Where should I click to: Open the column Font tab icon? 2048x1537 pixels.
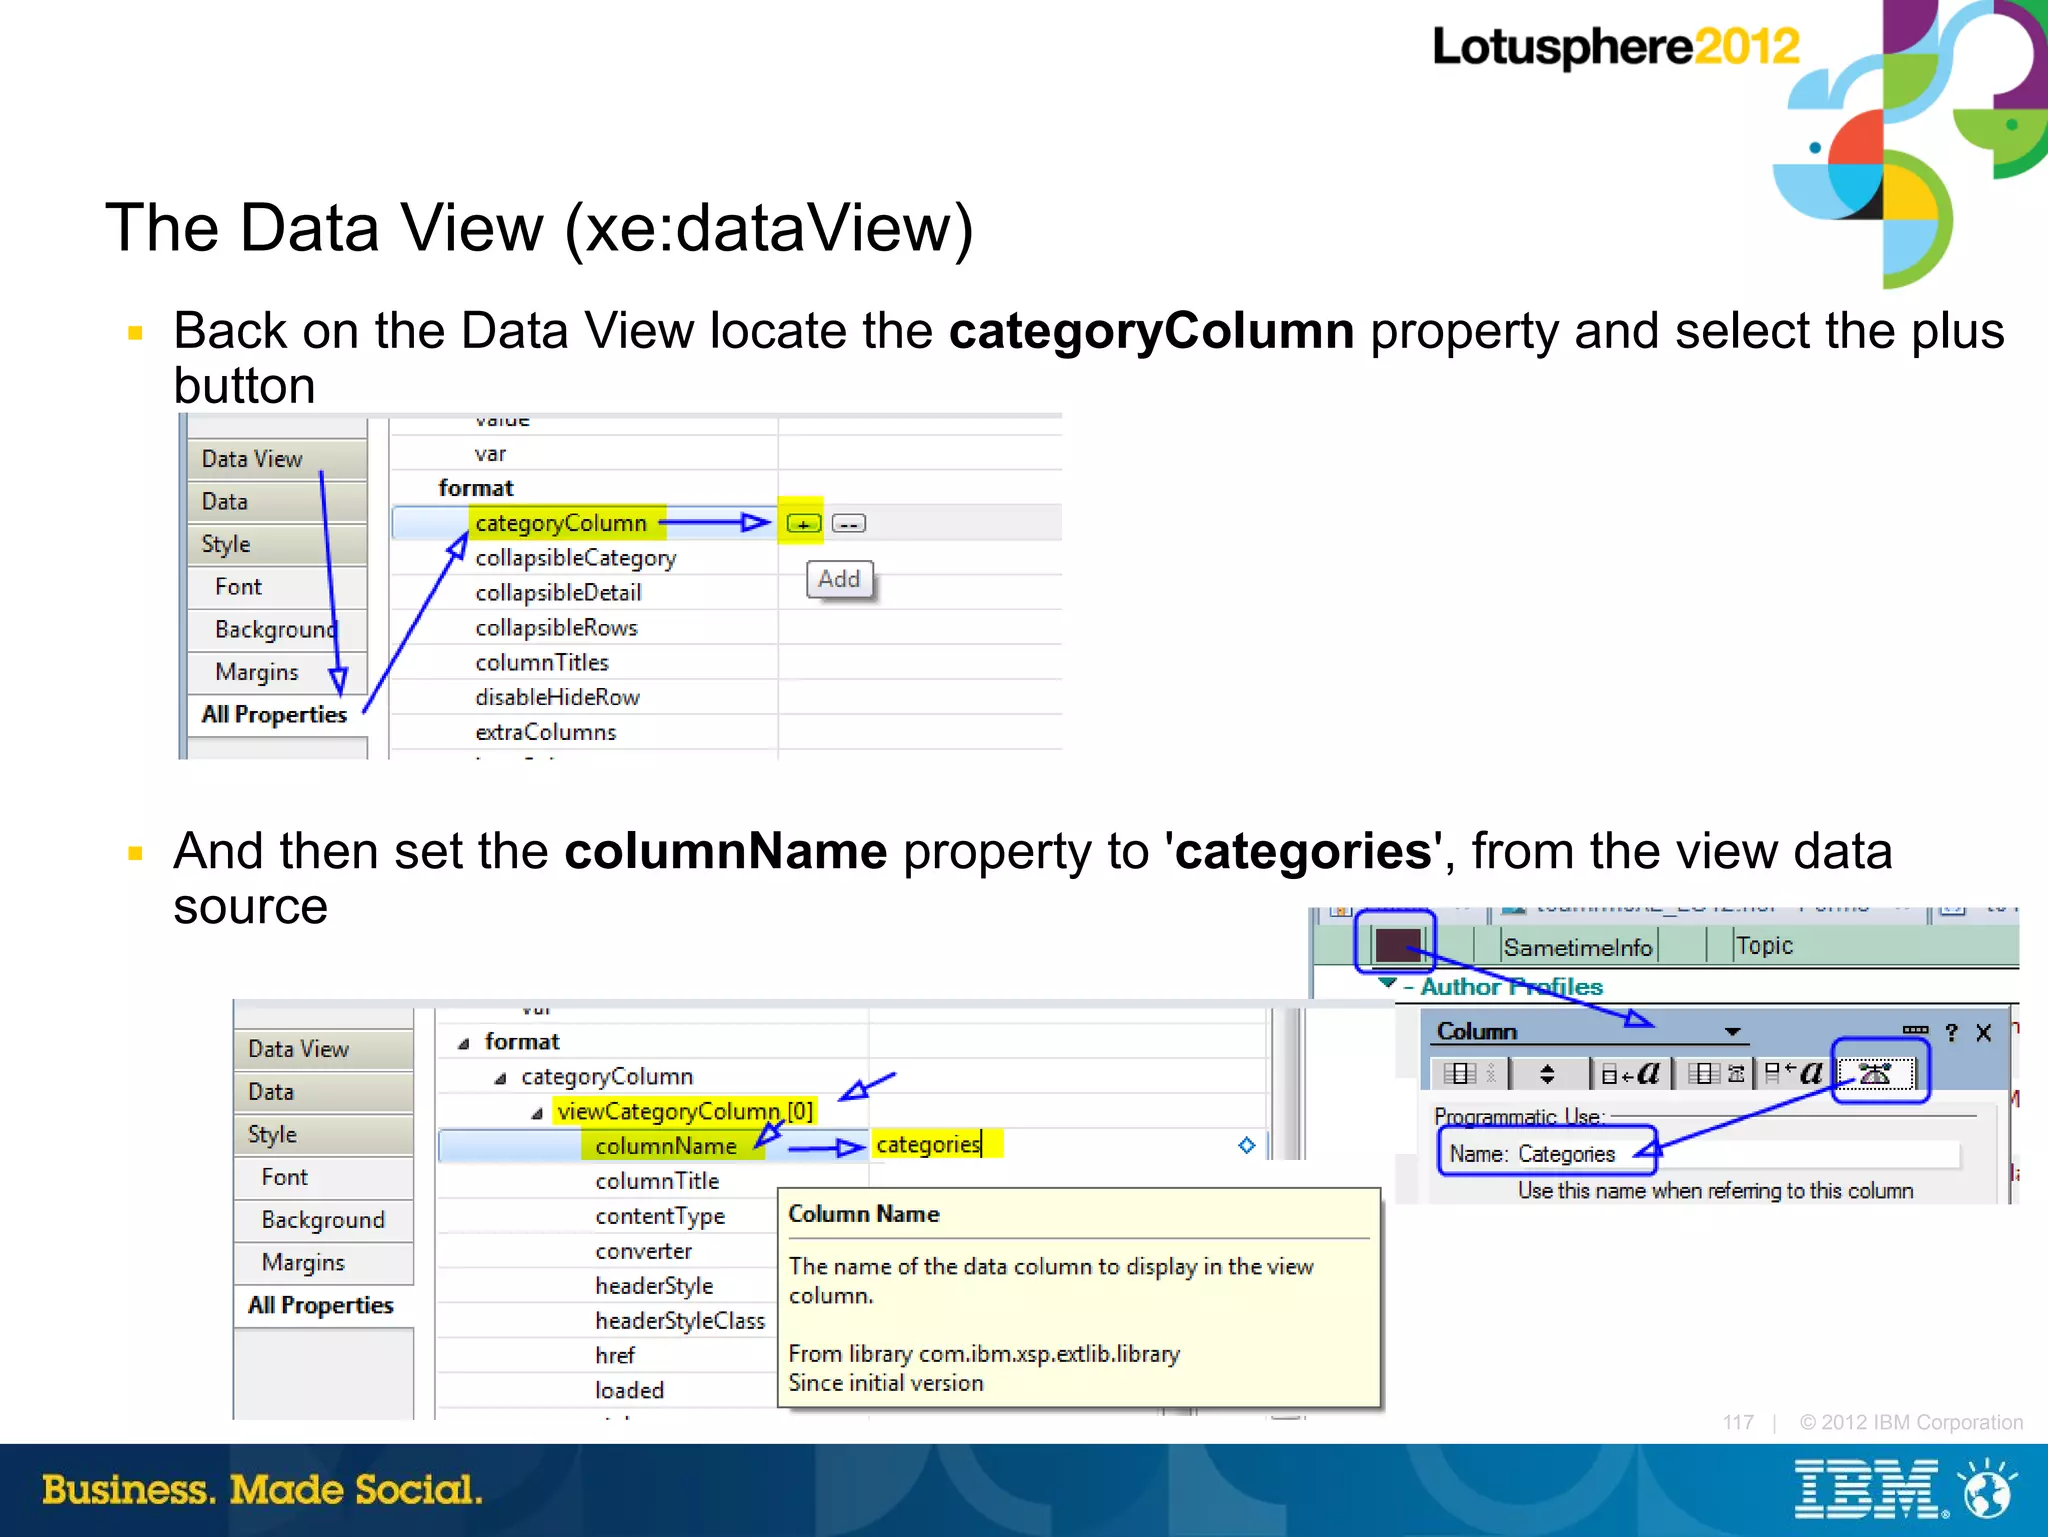(x=1631, y=1074)
